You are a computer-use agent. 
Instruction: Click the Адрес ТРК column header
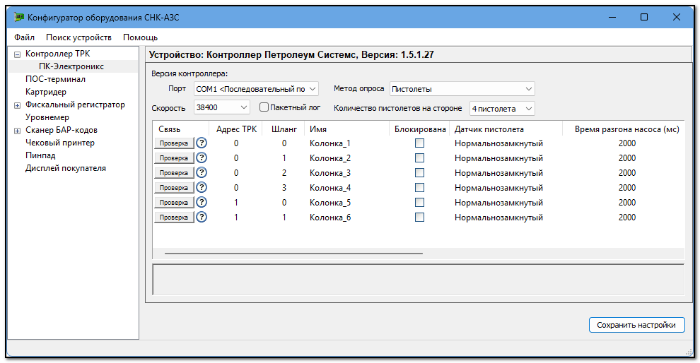[236, 129]
